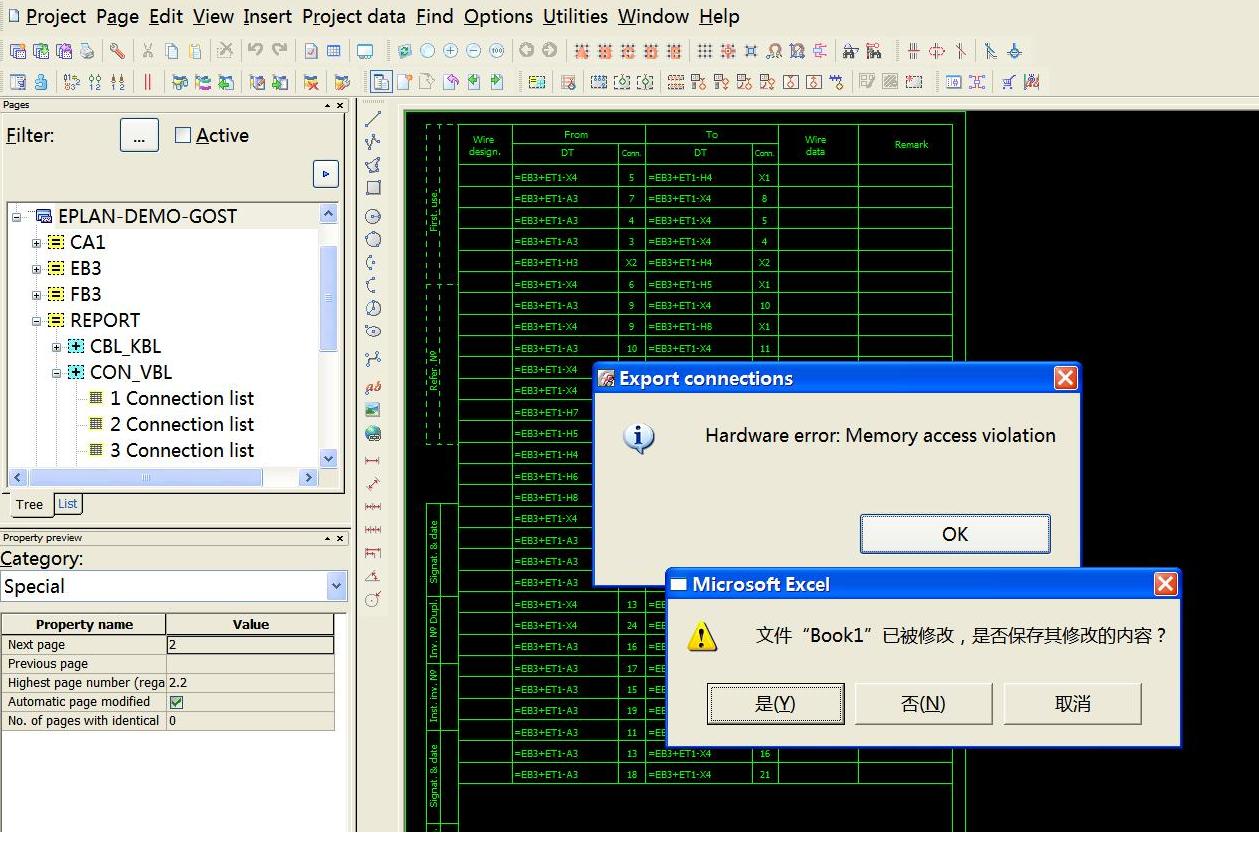The width and height of the screenshot is (1259, 868).
Task: Expand the EB3 tree node
Action: 36,268
